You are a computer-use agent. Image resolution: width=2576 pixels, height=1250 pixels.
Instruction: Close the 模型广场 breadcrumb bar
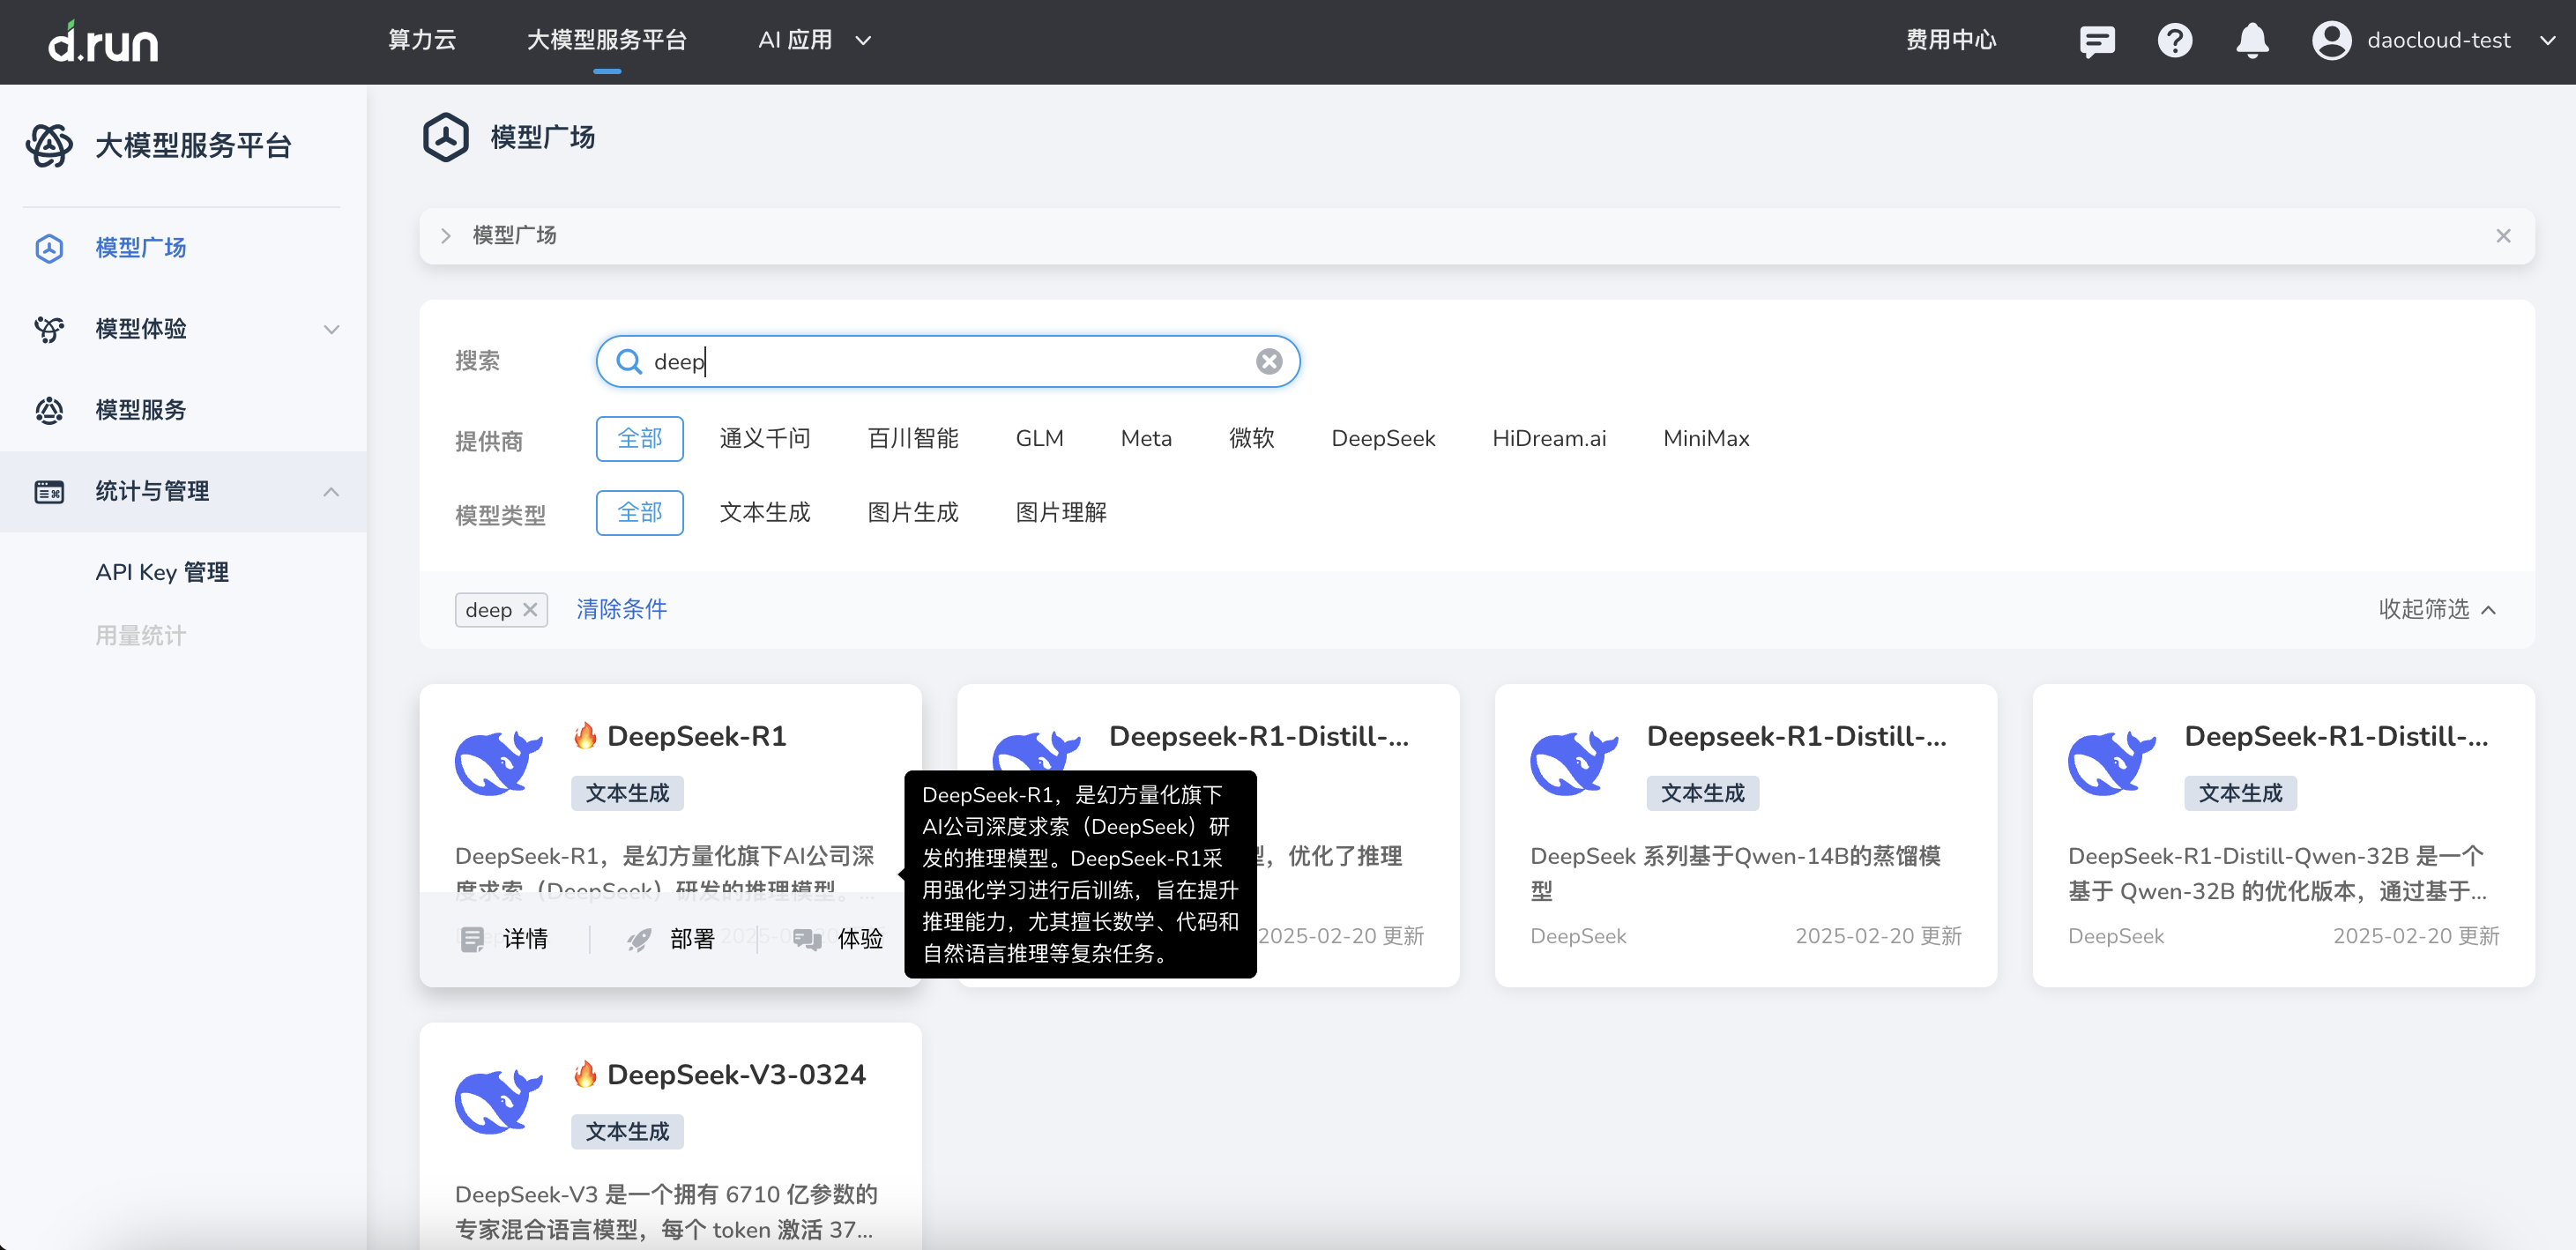coord(2503,236)
